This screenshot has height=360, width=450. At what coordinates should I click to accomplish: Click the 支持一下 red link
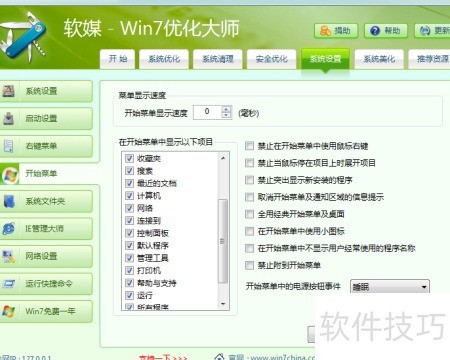tap(163, 357)
